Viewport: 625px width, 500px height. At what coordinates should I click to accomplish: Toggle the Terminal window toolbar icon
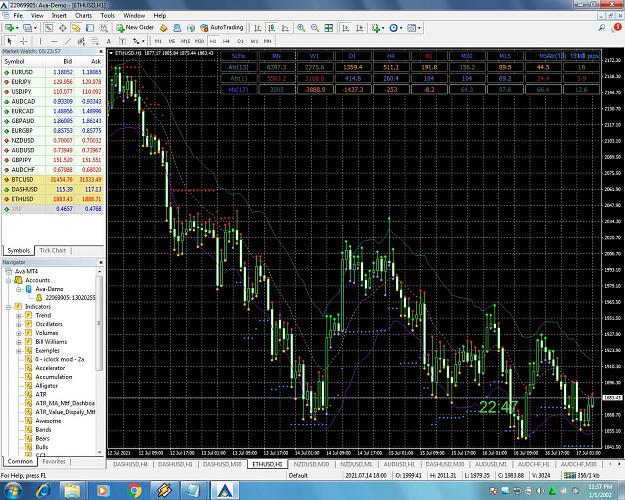90,28
